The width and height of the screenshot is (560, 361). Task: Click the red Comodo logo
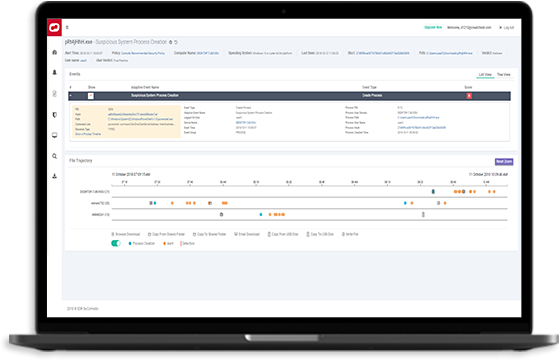click(x=54, y=27)
